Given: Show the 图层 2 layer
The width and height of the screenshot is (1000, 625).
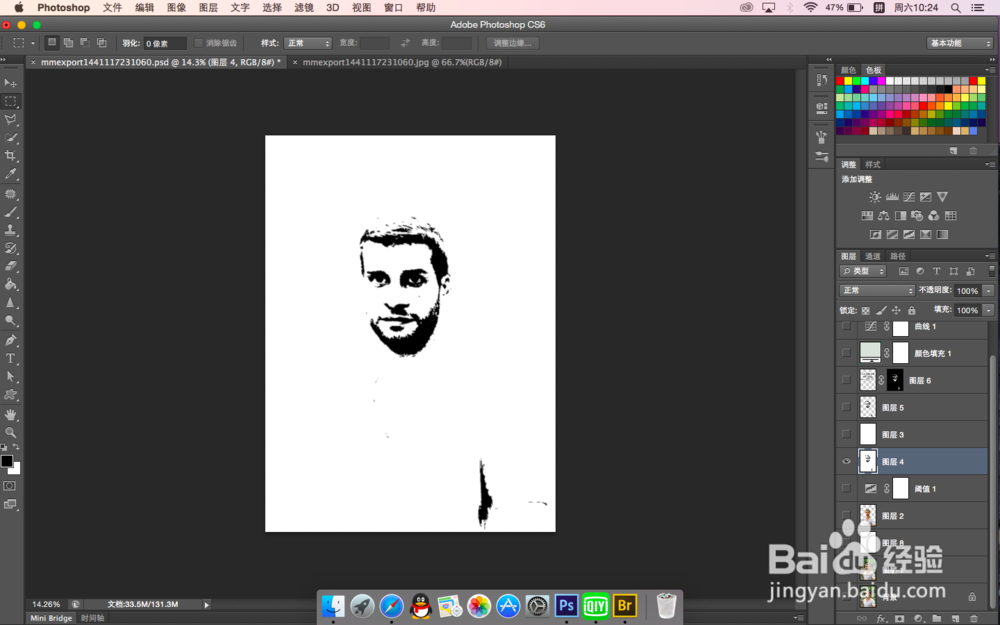Looking at the screenshot, I should click(846, 515).
